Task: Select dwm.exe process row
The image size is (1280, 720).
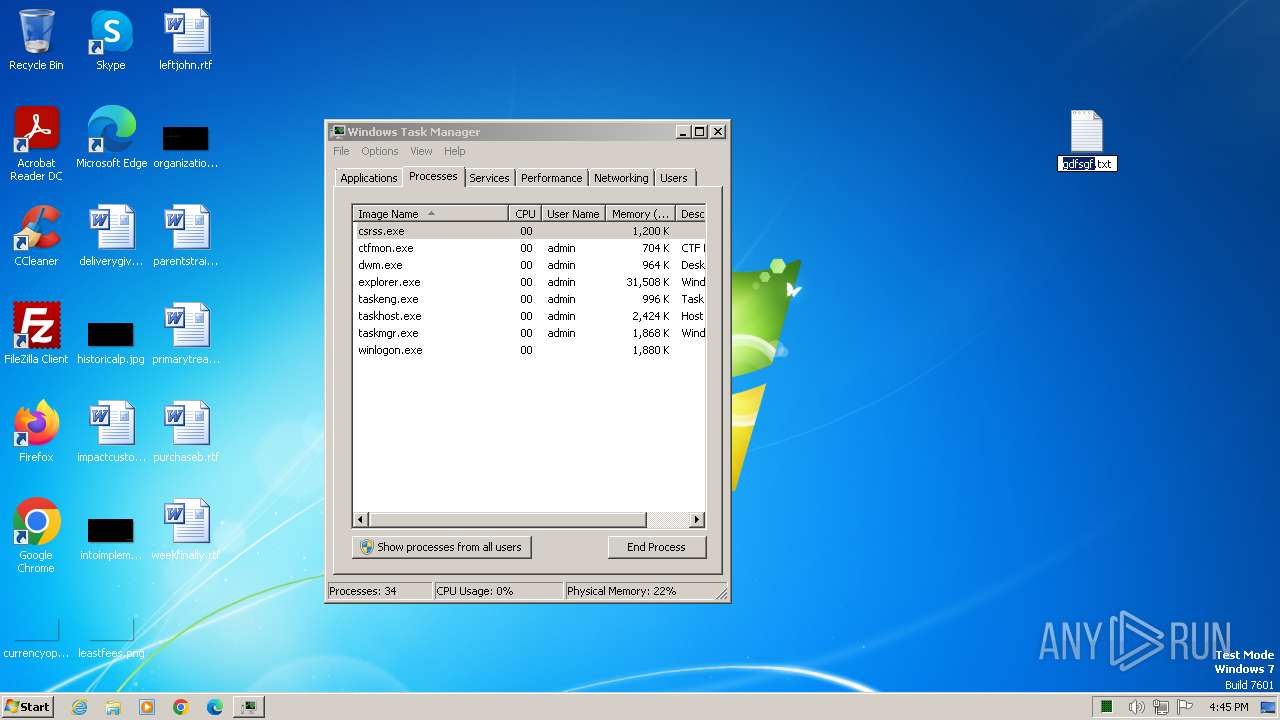Action: 529,265
